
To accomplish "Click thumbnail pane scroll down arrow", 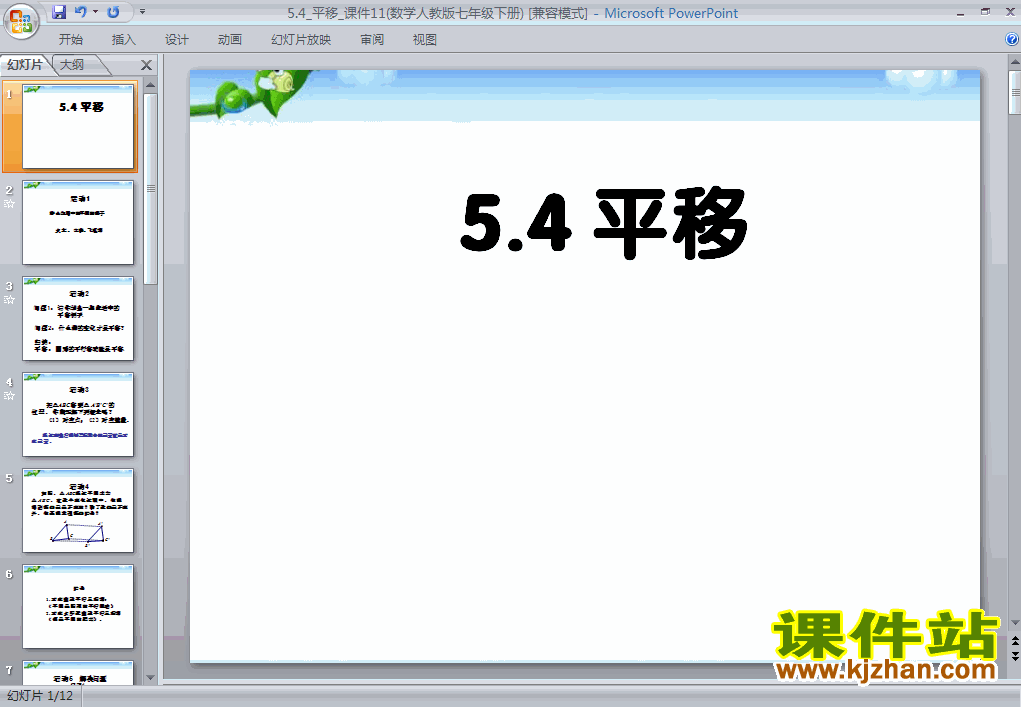I will coord(150,678).
